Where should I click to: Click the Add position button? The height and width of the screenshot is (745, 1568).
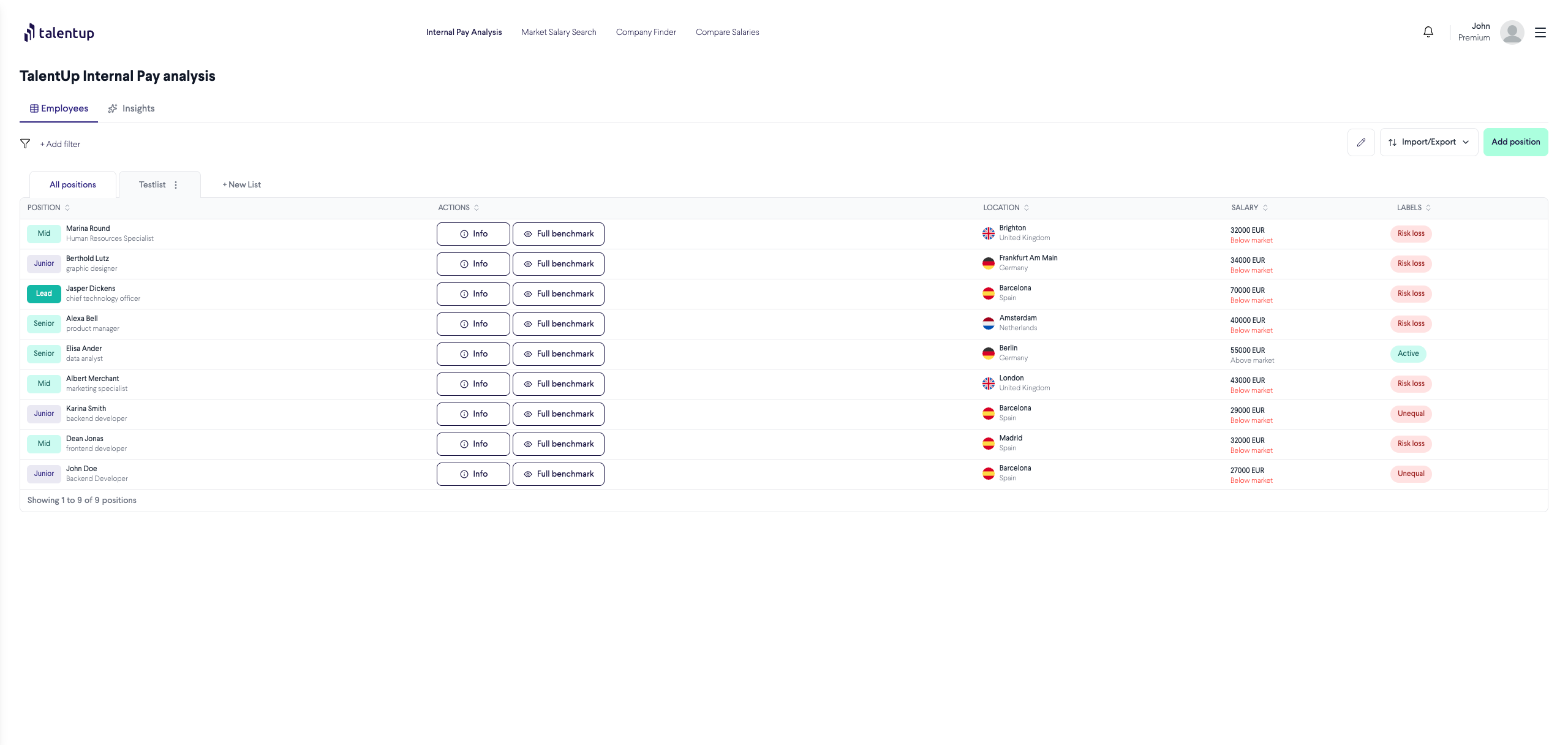(x=1515, y=142)
